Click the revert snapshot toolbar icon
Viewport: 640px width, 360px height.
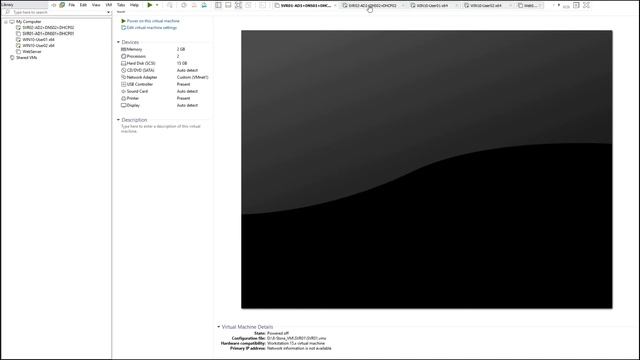(194, 5)
